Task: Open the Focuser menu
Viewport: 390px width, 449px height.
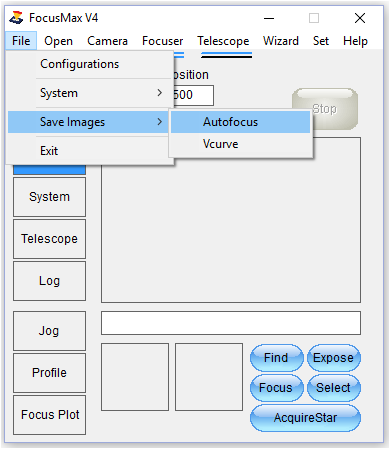Action: [162, 41]
